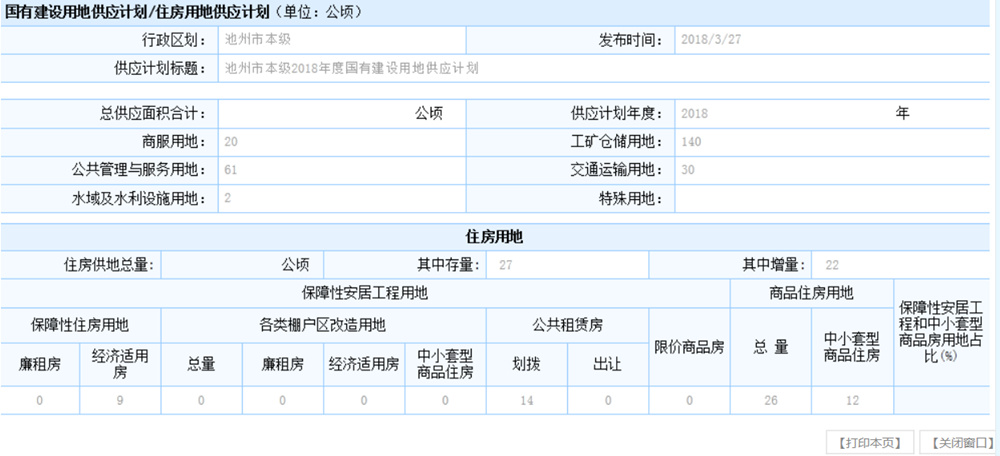
Task: Click the empty 特殊用地 input field
Action: (x=833, y=198)
